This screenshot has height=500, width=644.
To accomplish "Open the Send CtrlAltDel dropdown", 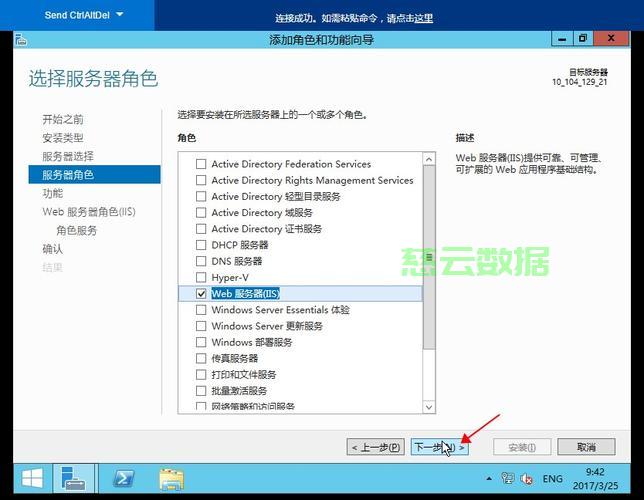I will [x=84, y=15].
